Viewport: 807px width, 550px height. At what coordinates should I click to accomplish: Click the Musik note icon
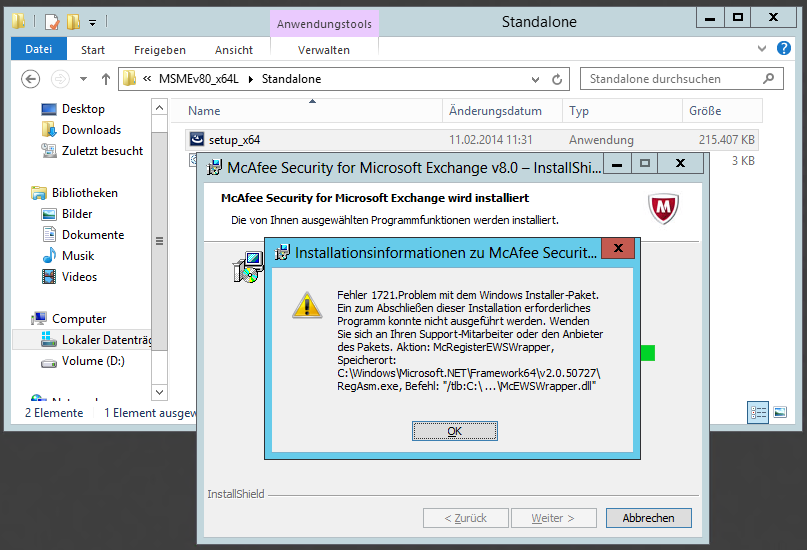[49, 256]
